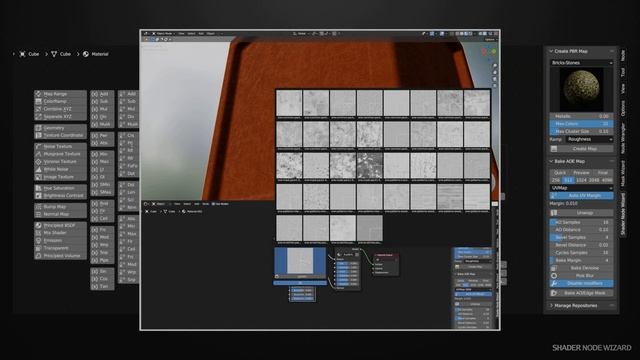Viewport: 640px width, 360px height.
Task: Collapse the Create PBR Map panel
Action: pos(551,51)
